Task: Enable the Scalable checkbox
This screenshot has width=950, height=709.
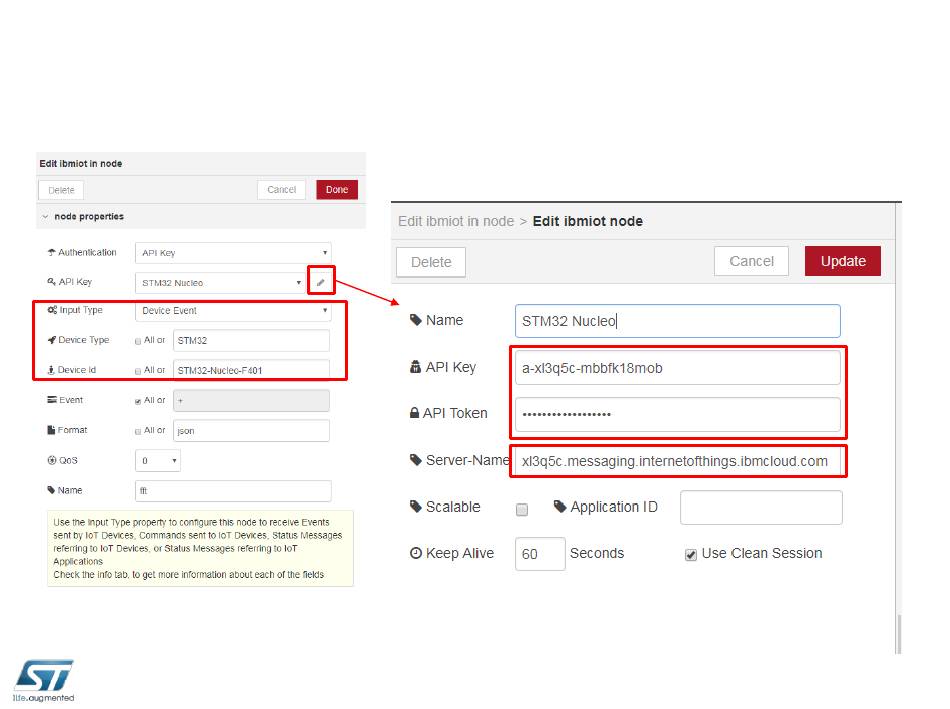Action: pyautogui.click(x=522, y=509)
